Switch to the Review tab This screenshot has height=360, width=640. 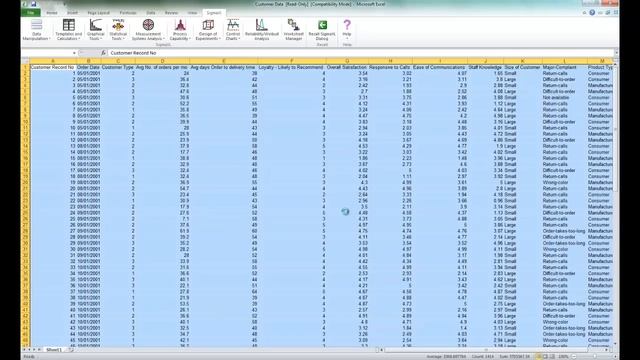[171, 13]
